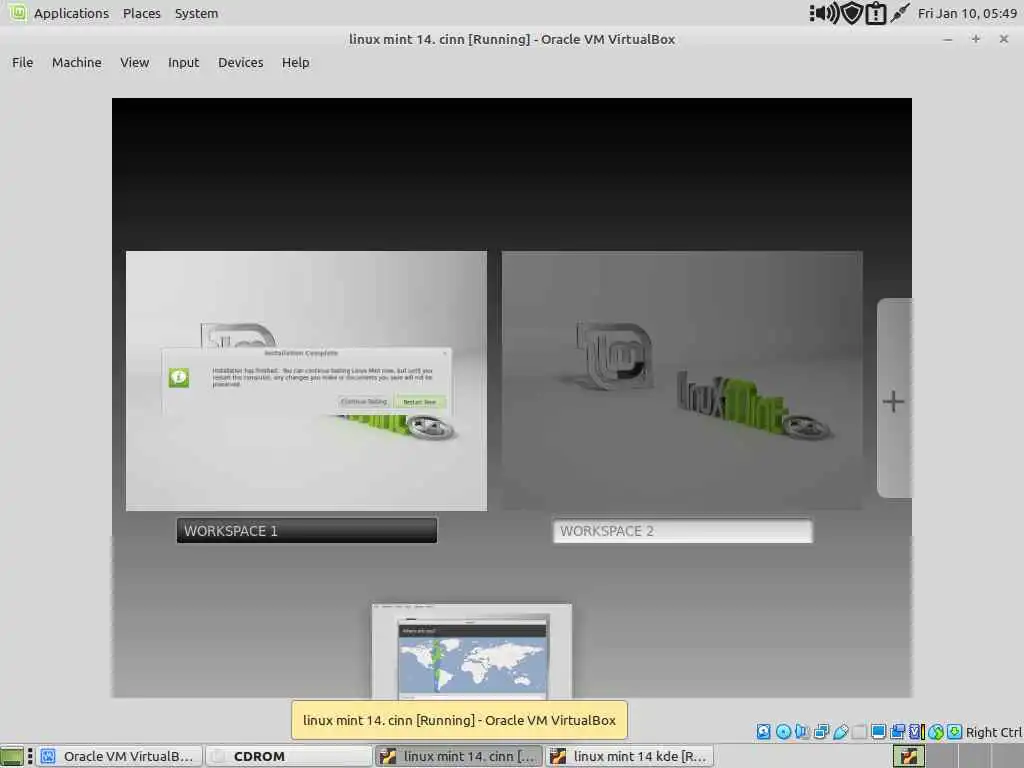
Task: Open the Places panel menu
Action: (142, 13)
